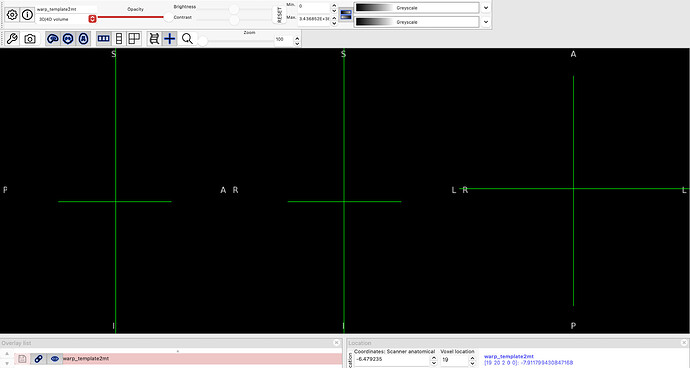The height and width of the screenshot is (368, 690).
Task: Move overlay down in the list
Action: [x=7, y=364]
